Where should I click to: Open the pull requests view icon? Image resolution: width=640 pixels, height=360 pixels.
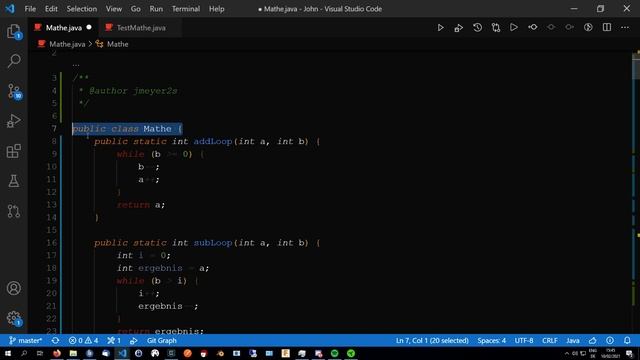tap(14, 211)
